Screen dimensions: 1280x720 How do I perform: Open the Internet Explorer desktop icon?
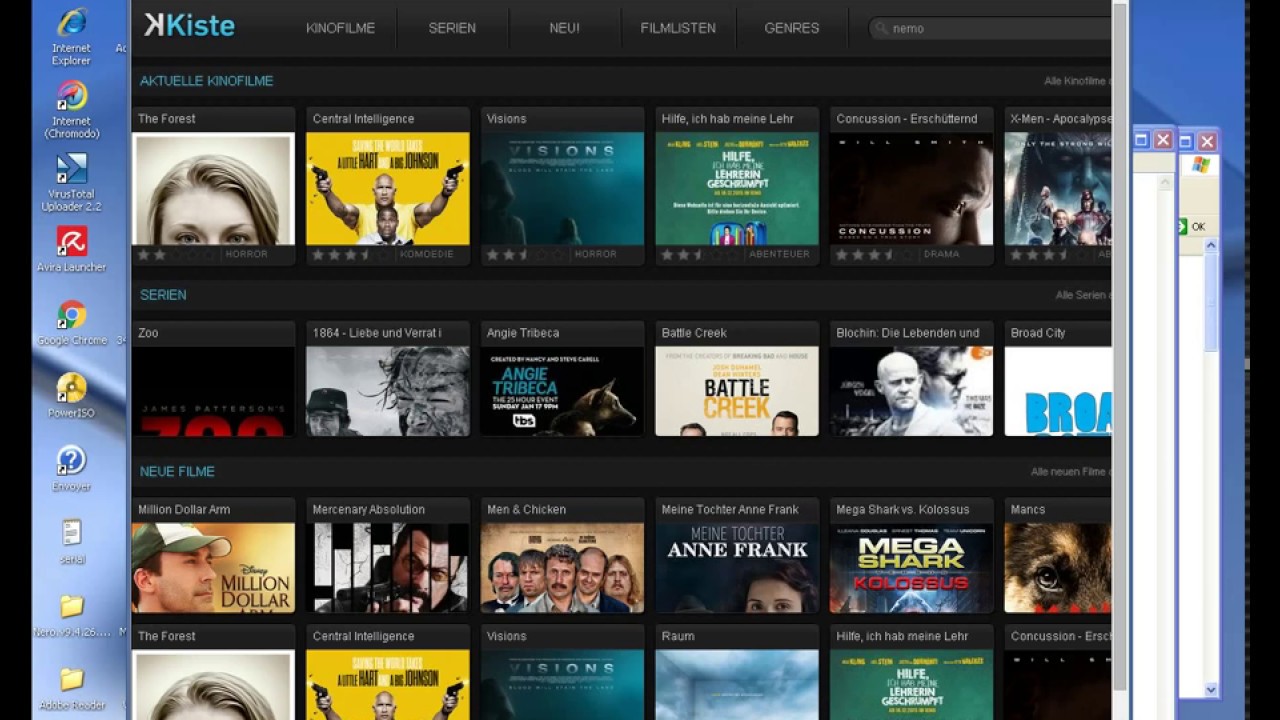point(71,35)
